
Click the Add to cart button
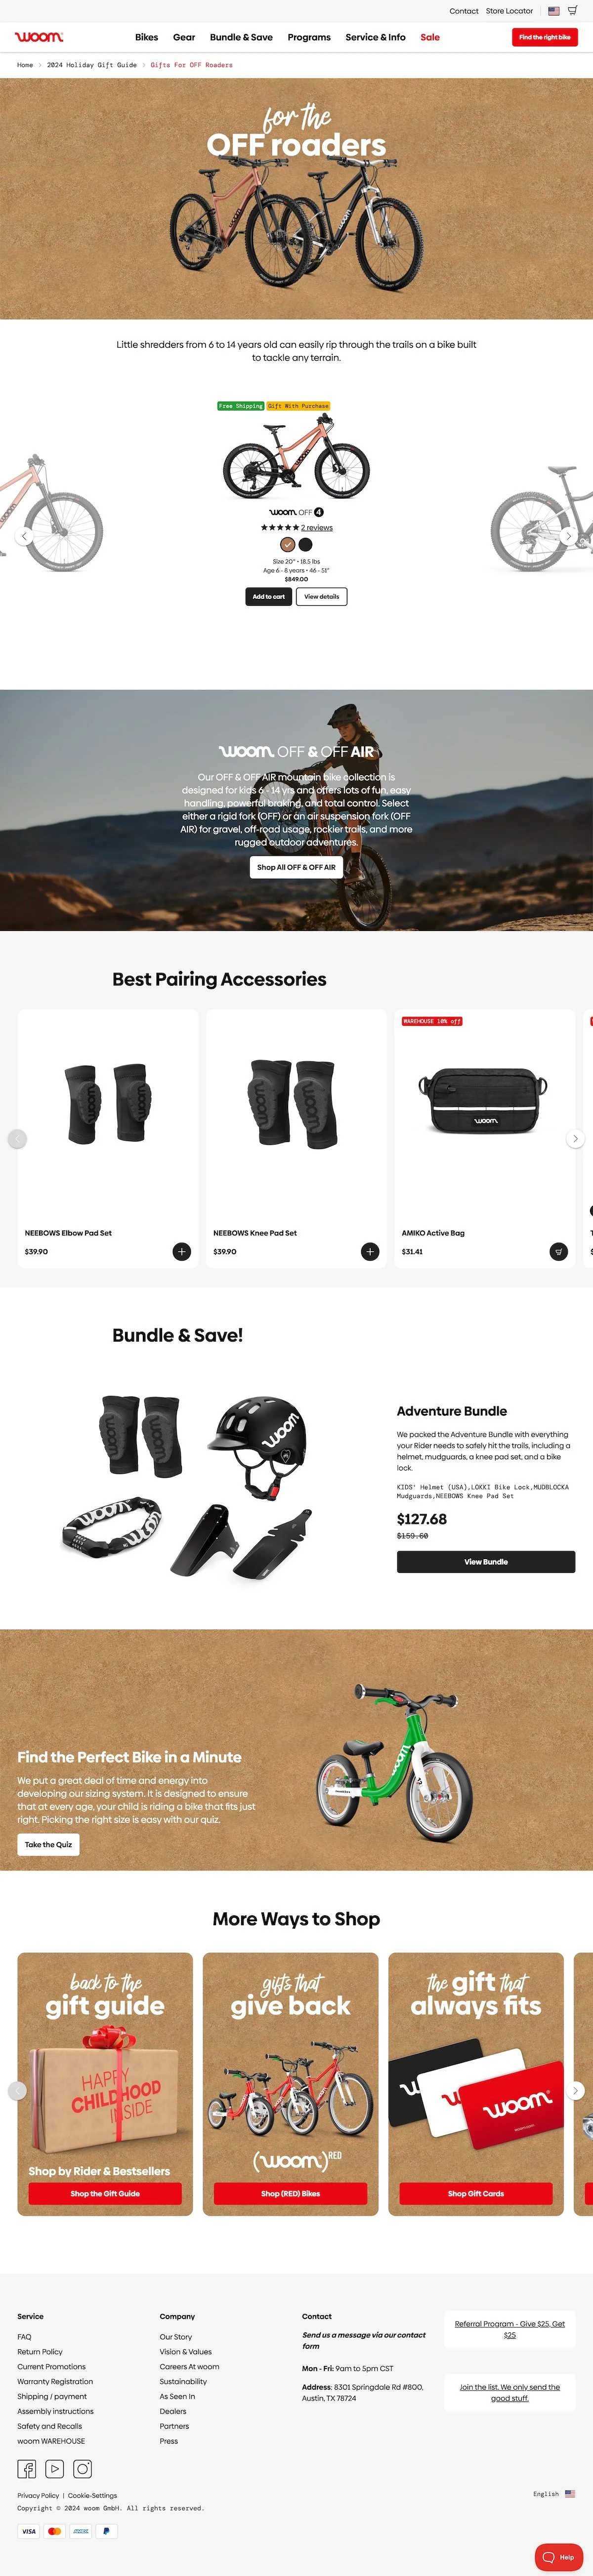click(269, 596)
